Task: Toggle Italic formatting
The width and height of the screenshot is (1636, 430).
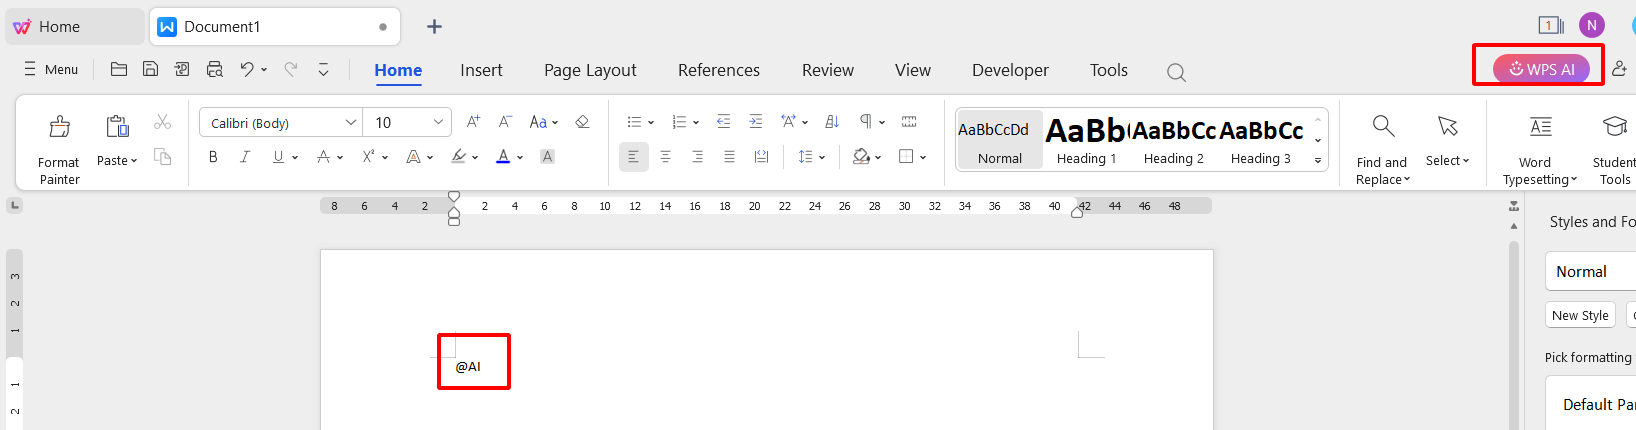Action: [x=245, y=157]
